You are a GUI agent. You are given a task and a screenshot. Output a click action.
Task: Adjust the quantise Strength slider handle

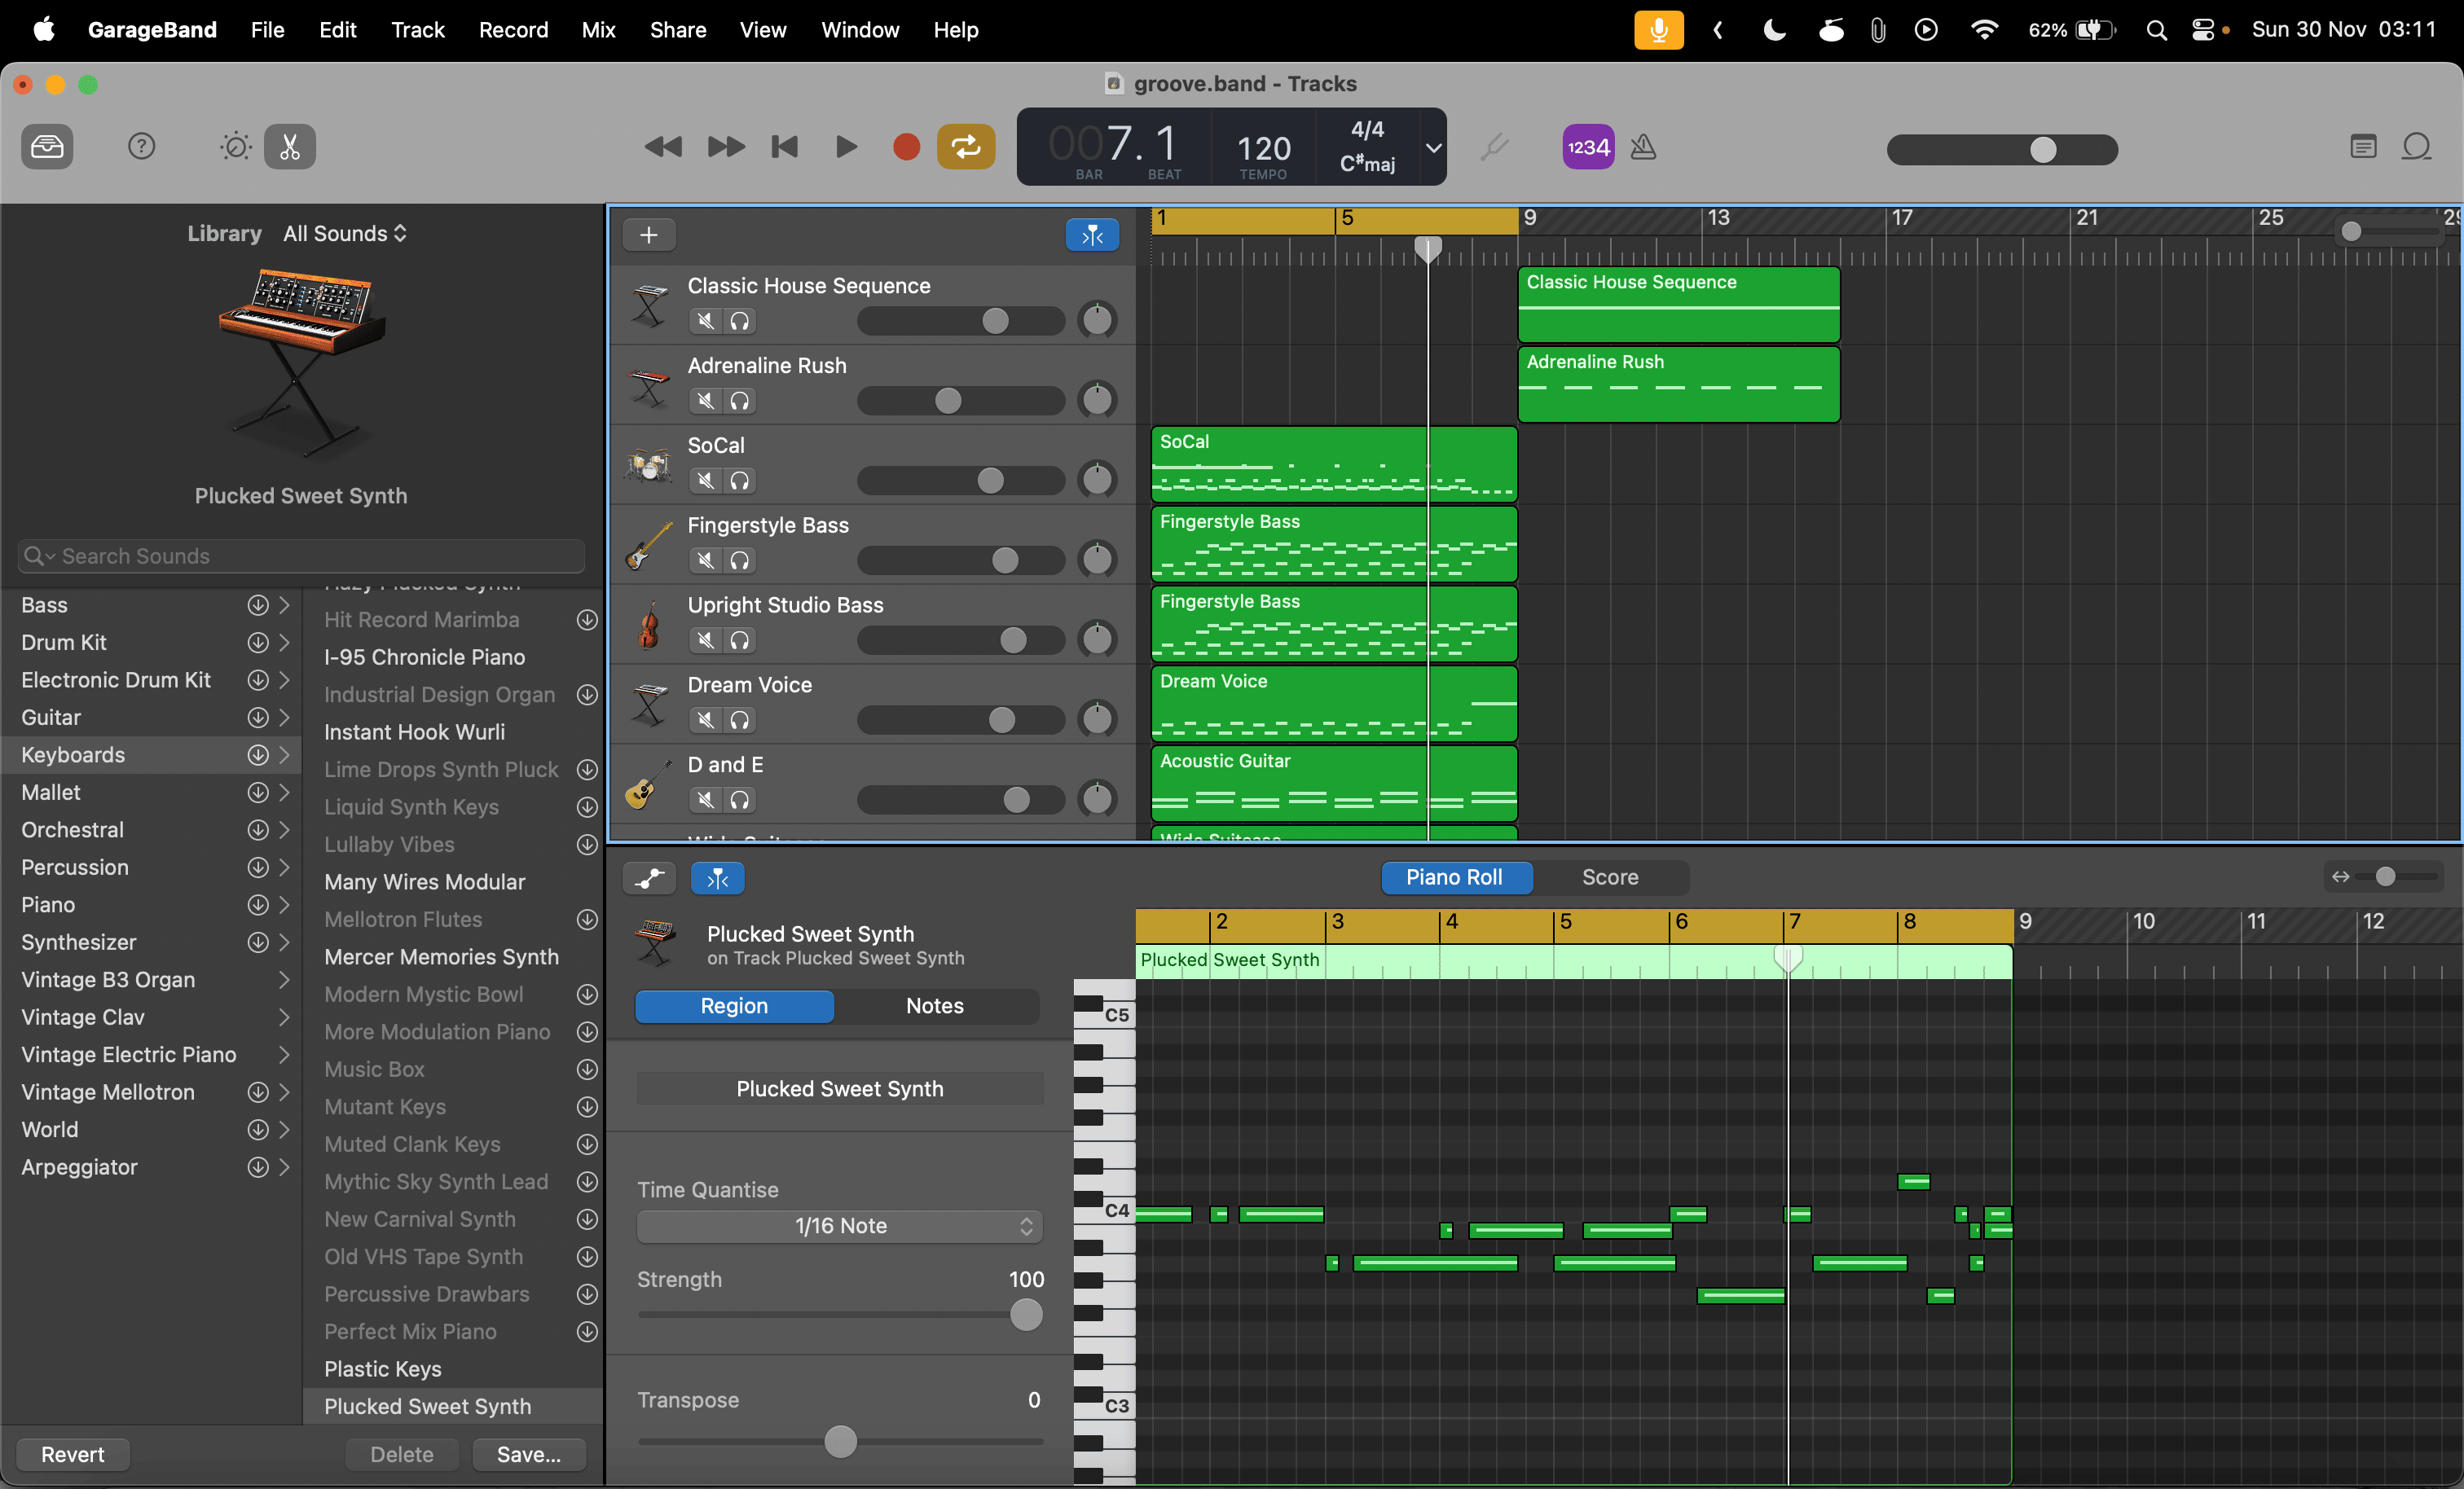click(1026, 1315)
